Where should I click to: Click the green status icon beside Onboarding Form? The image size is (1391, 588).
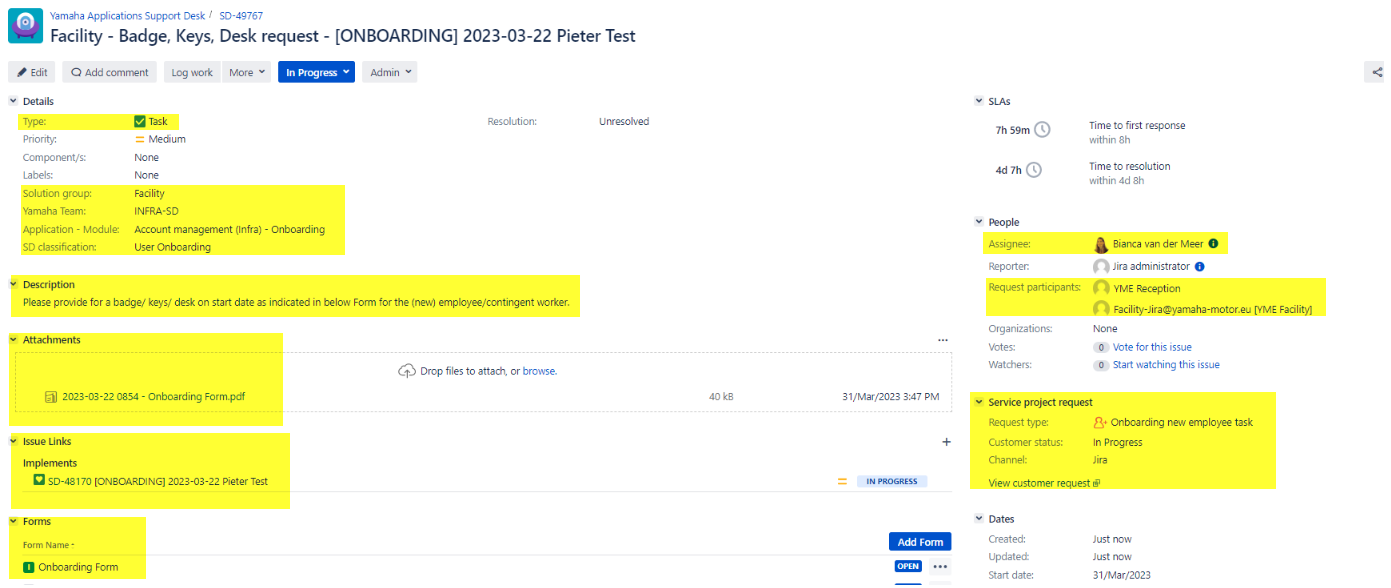pos(29,567)
